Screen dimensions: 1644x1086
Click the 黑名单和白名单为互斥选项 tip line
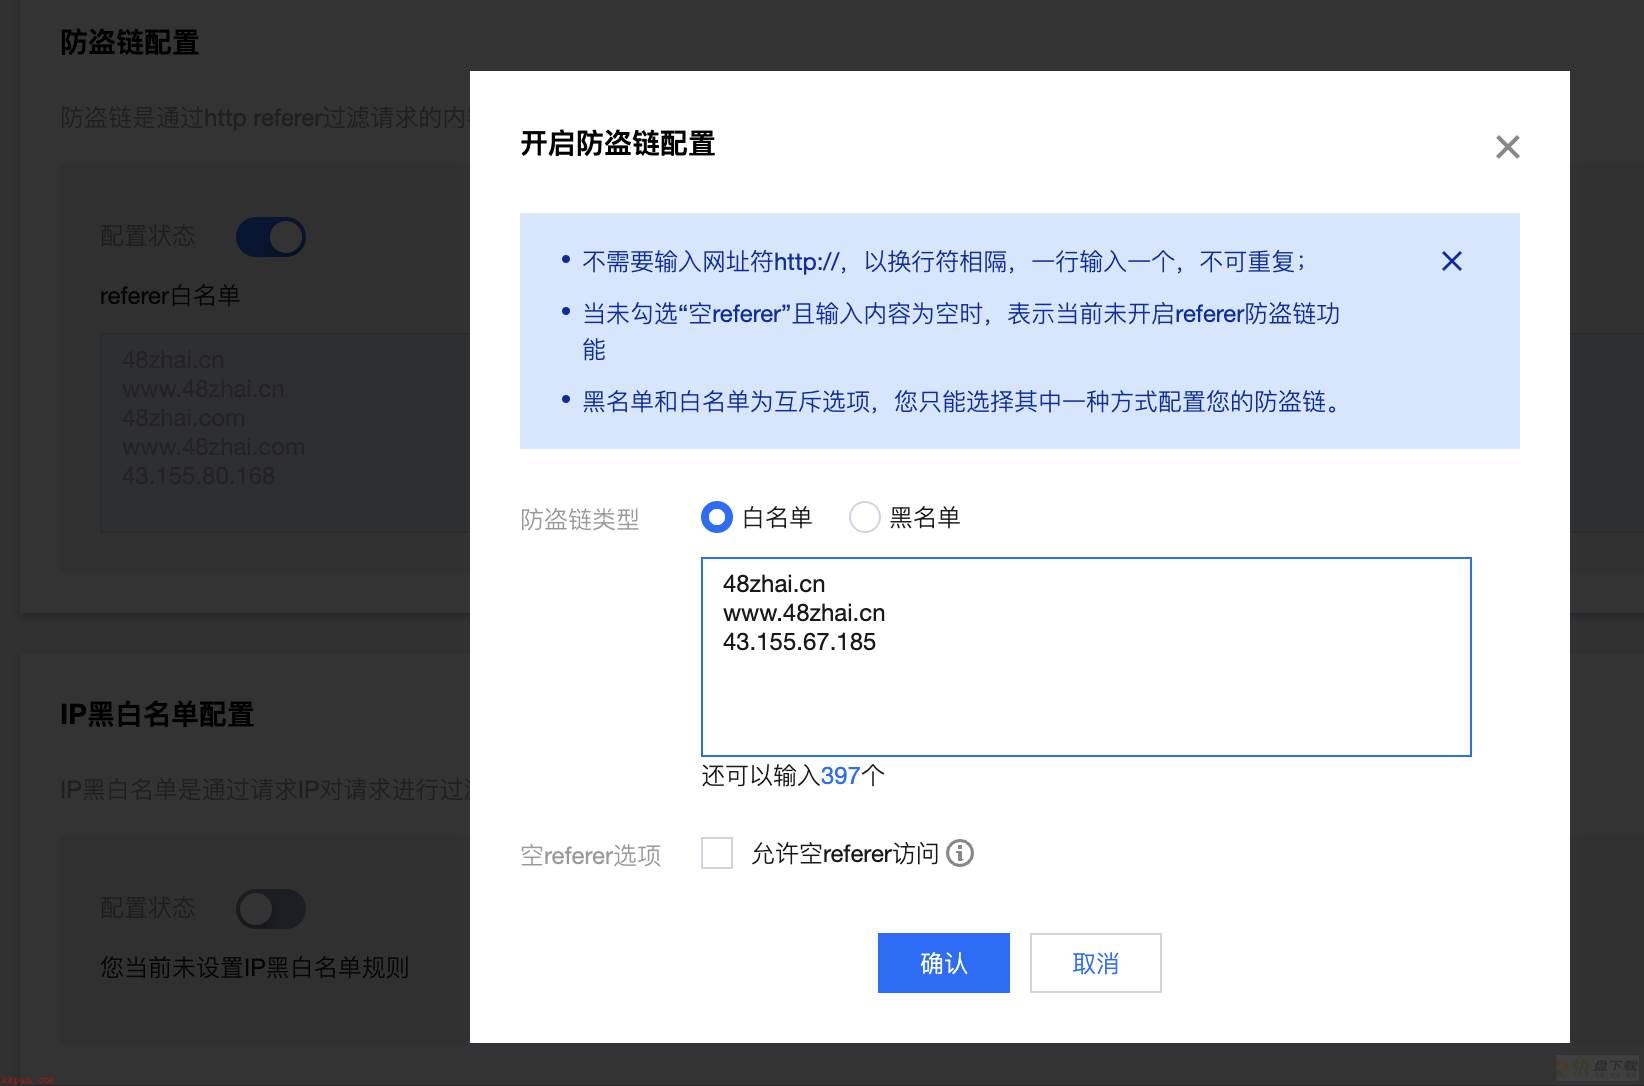pyautogui.click(x=963, y=402)
